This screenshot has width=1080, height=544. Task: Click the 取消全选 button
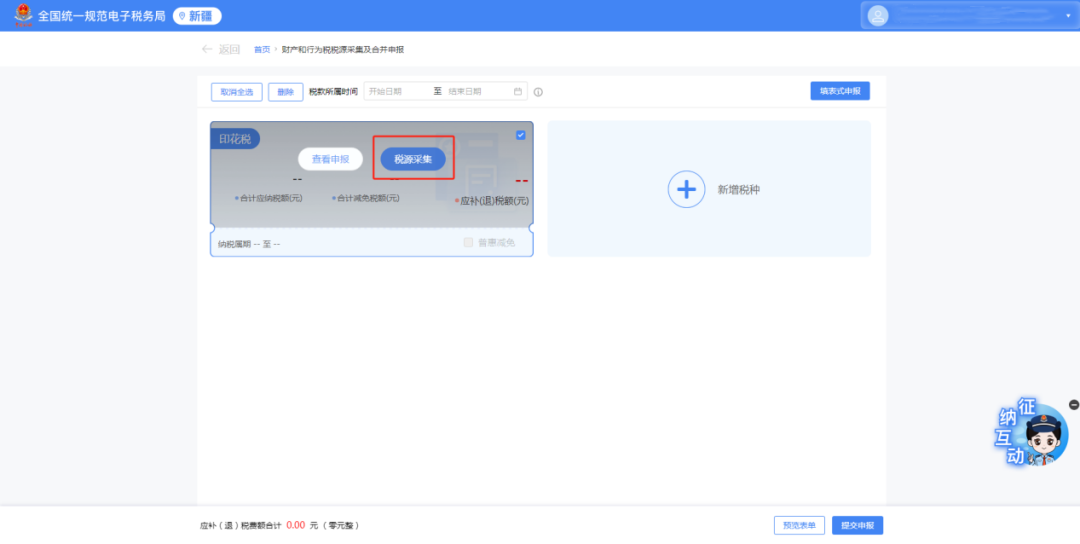pyautogui.click(x=236, y=92)
